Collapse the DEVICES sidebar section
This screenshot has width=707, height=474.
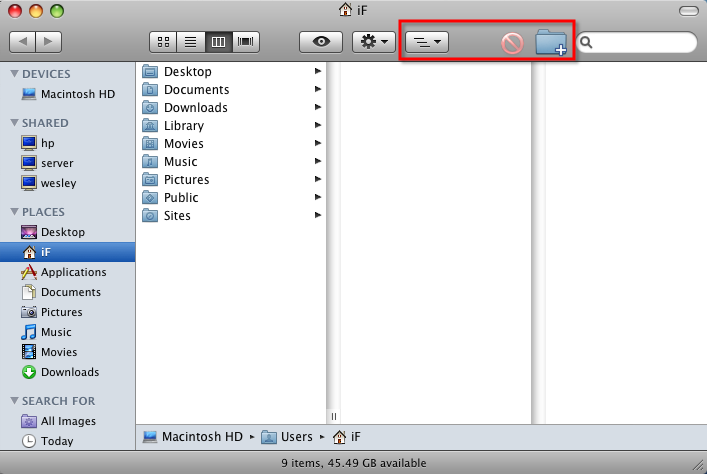point(14,74)
